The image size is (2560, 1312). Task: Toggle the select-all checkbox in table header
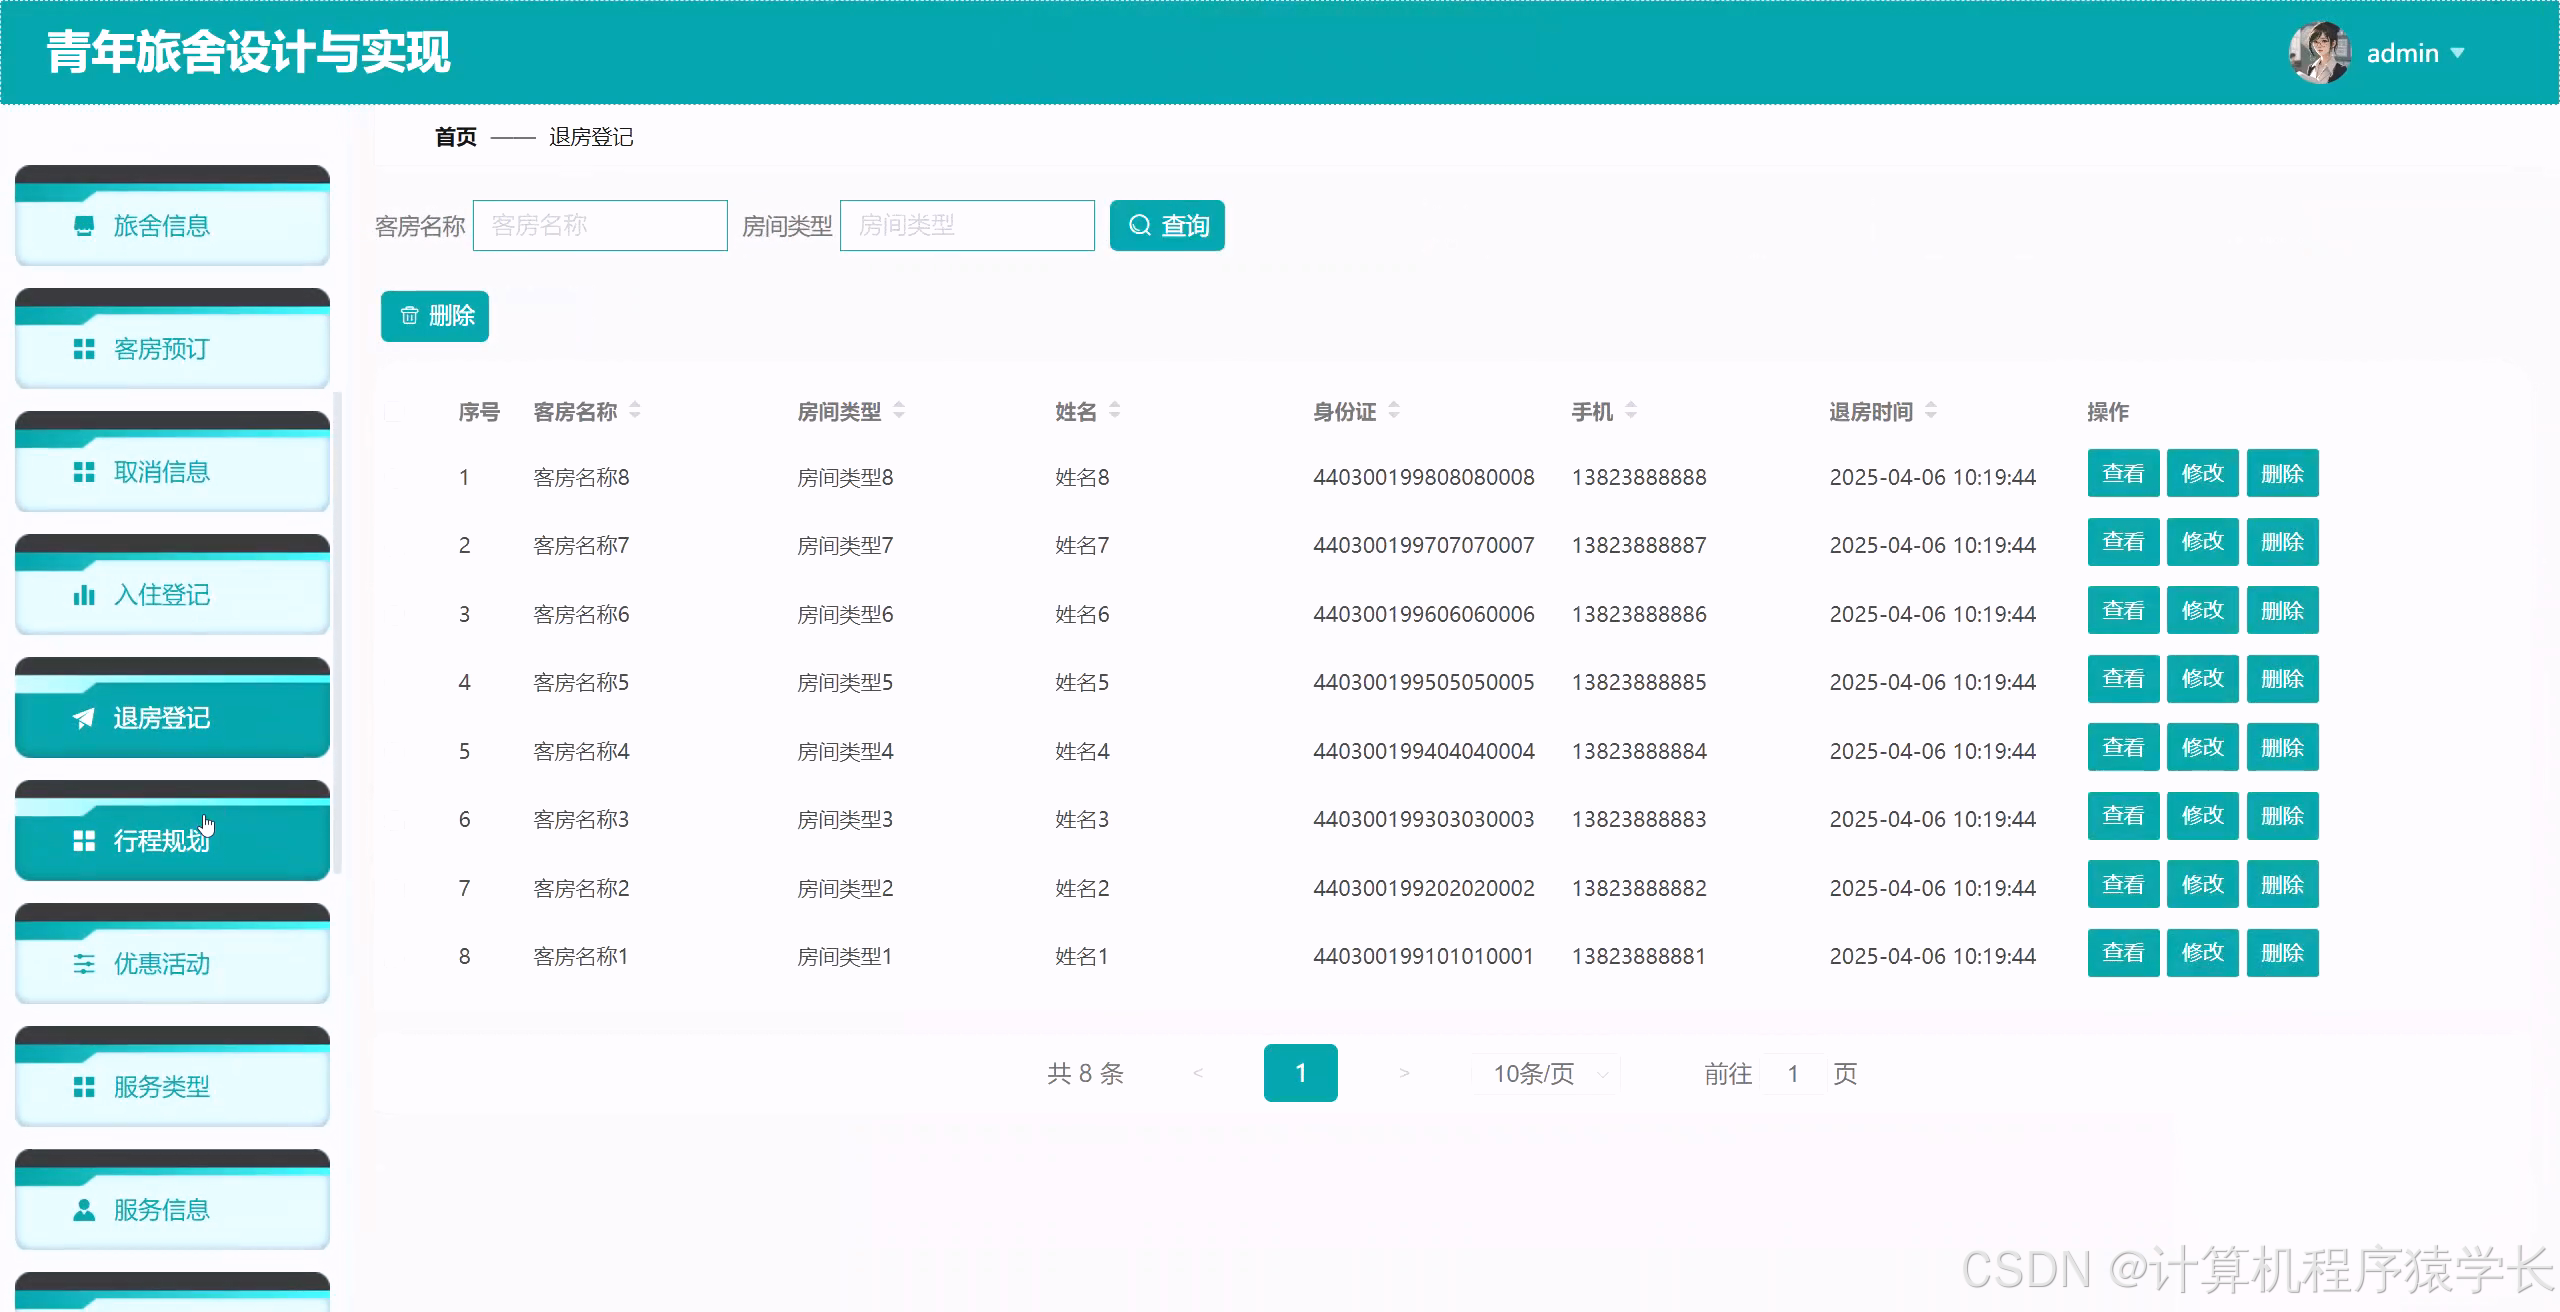393,411
